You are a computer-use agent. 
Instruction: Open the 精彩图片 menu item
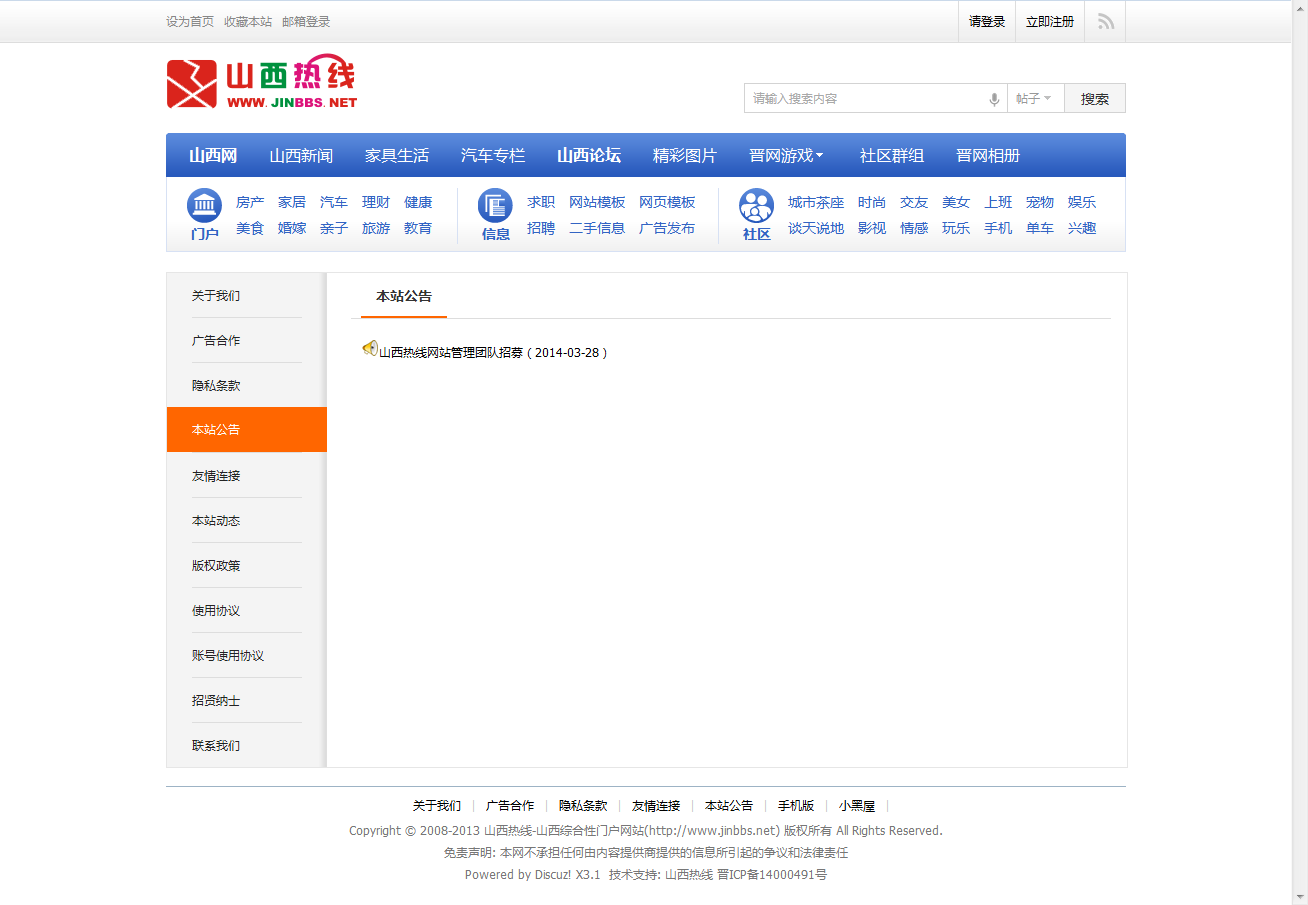684,155
